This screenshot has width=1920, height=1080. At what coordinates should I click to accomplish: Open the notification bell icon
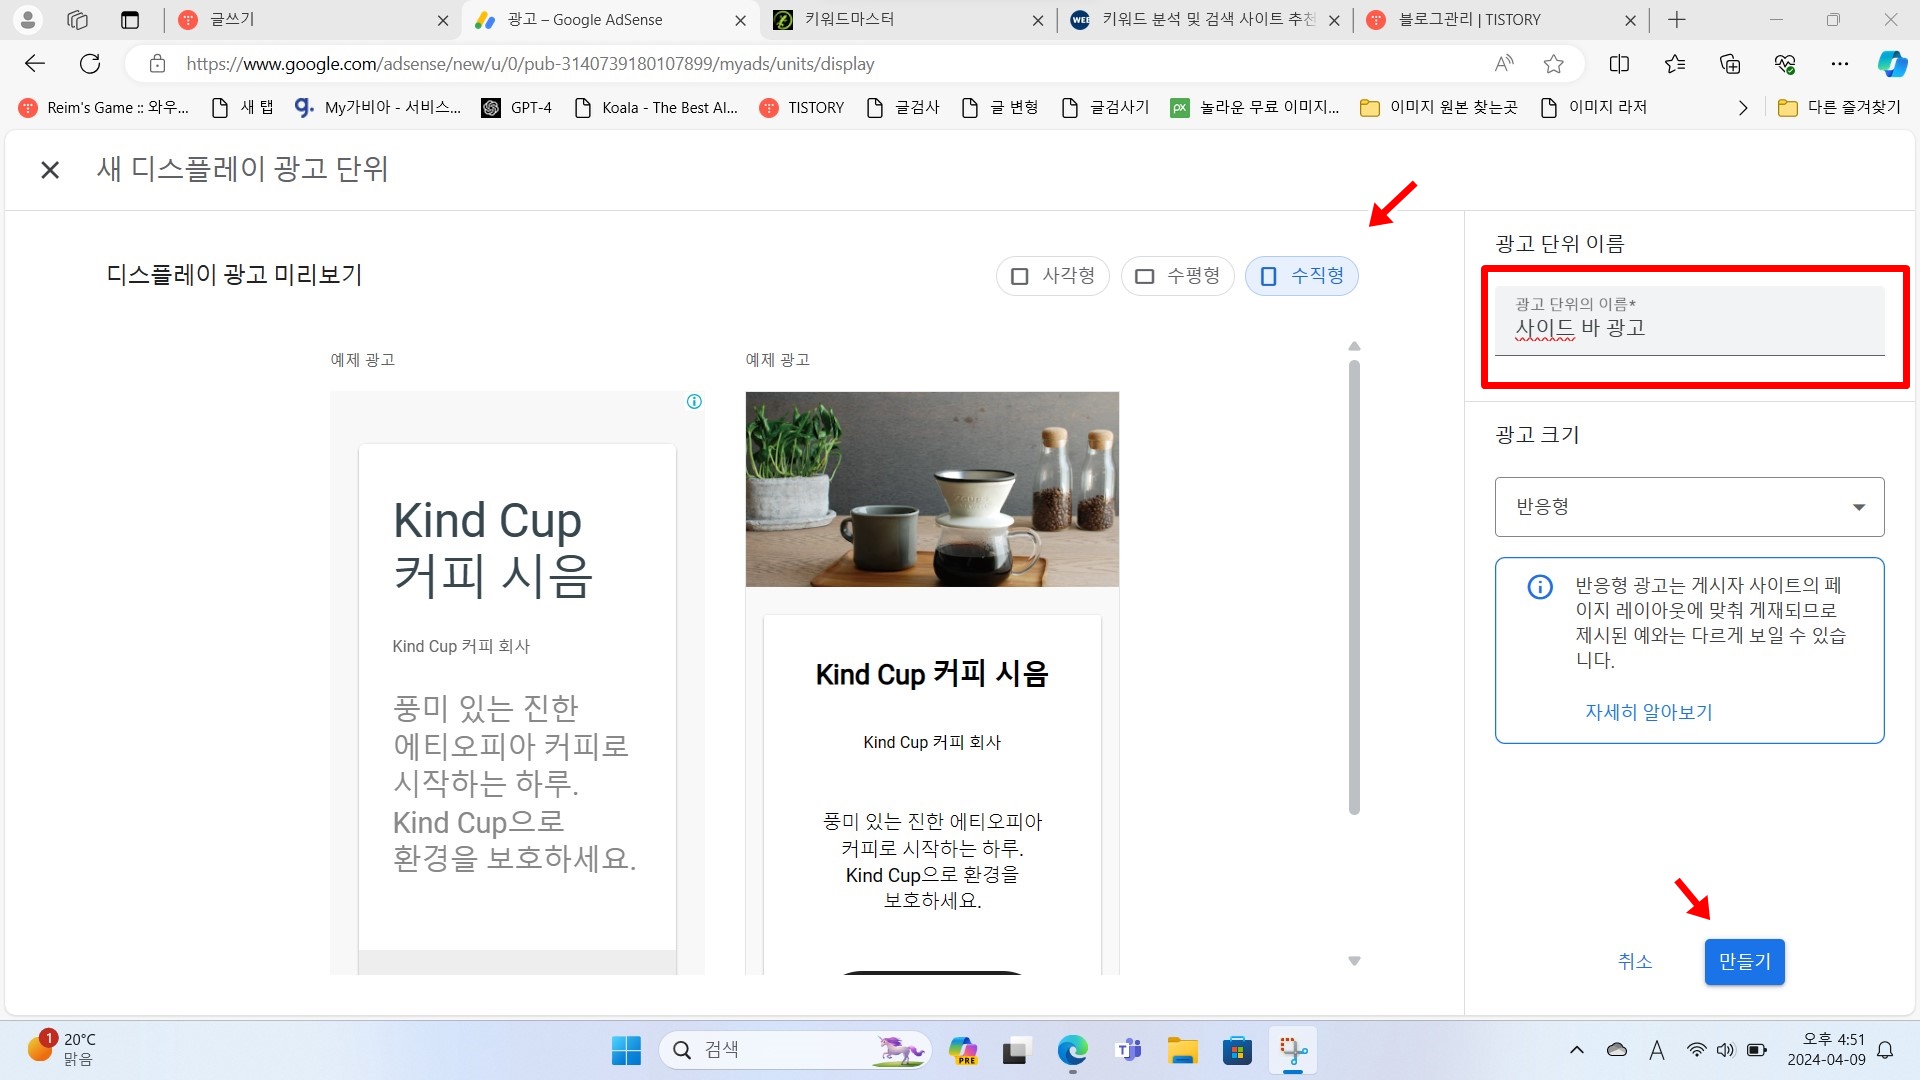pyautogui.click(x=1885, y=1050)
